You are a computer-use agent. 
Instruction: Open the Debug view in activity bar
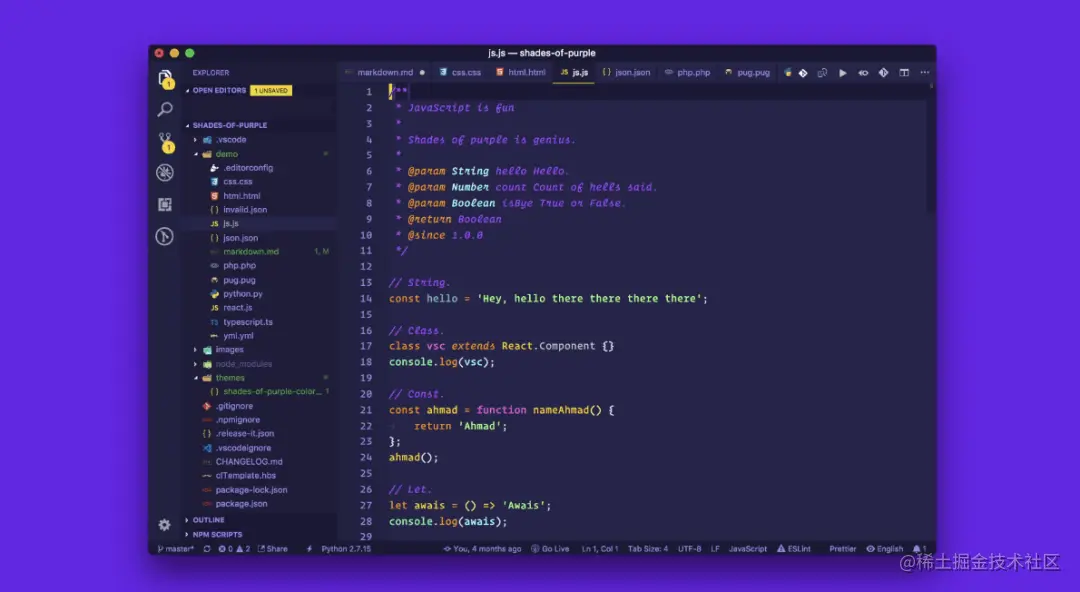coord(165,172)
